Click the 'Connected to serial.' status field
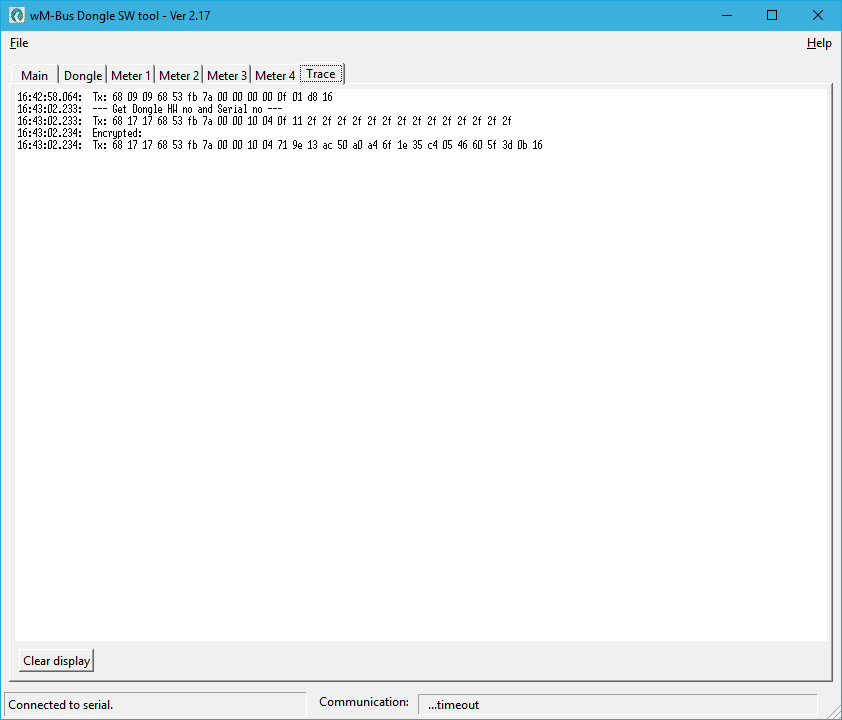Image resolution: width=842 pixels, height=720 pixels. (155, 705)
